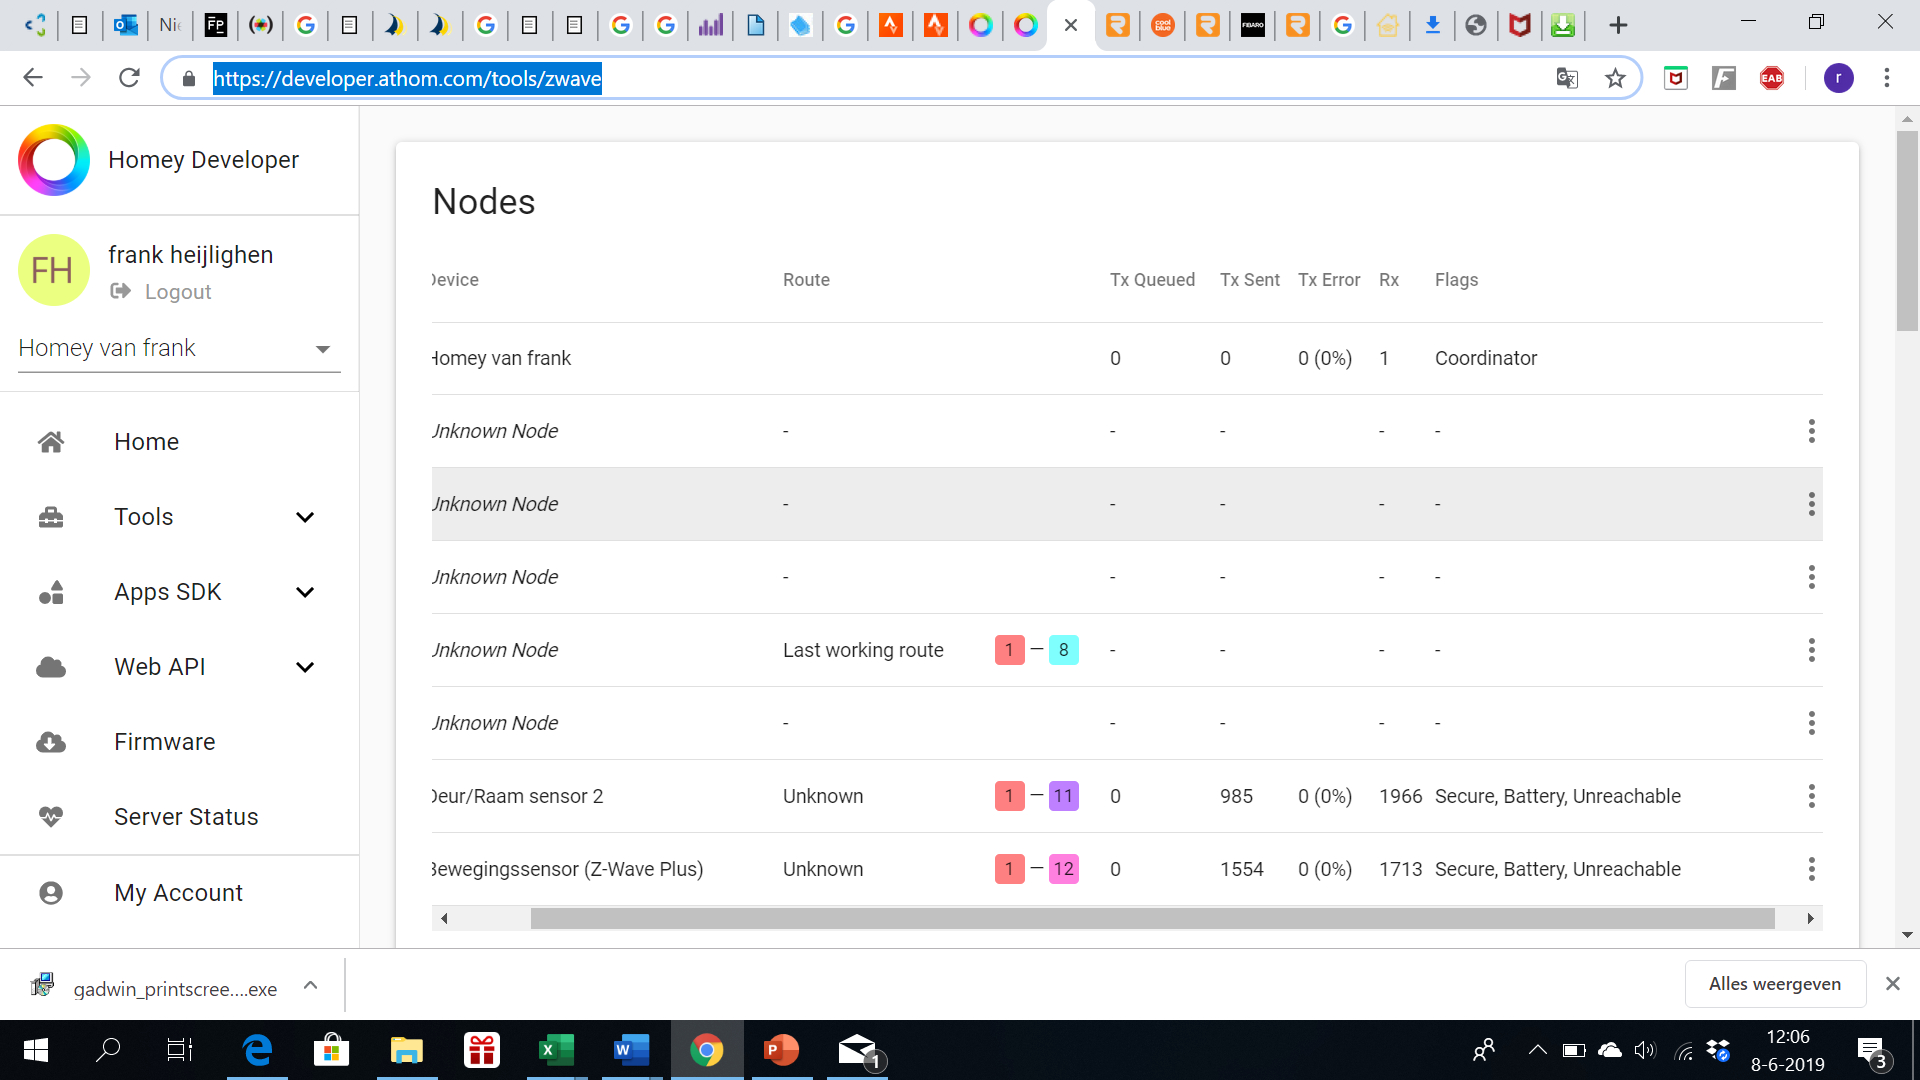1920x1080 pixels.
Task: Click node 11 purple route badge
Action: point(1063,796)
